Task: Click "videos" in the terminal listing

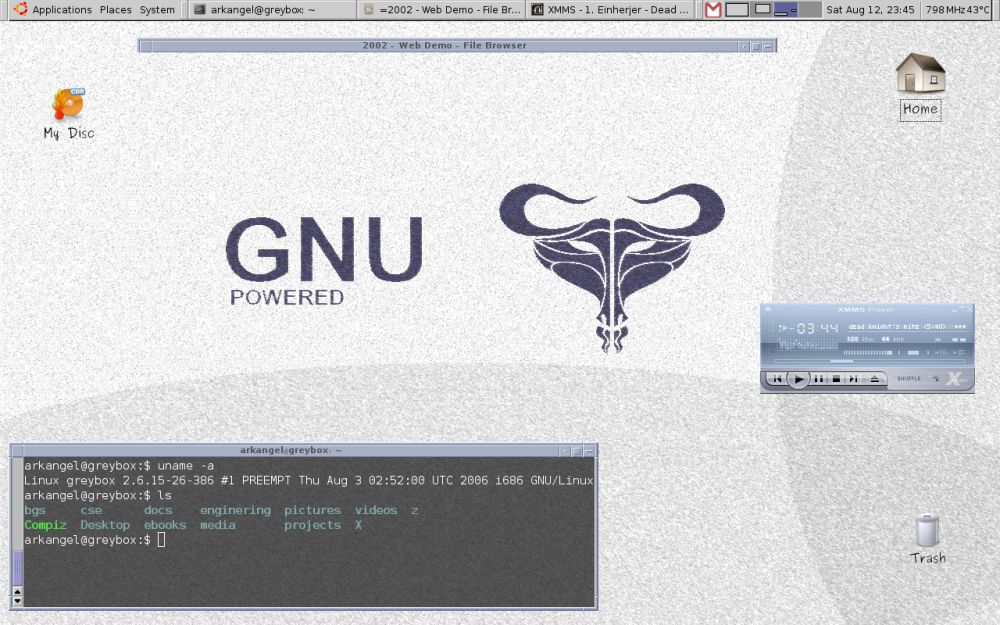Action: tap(376, 510)
